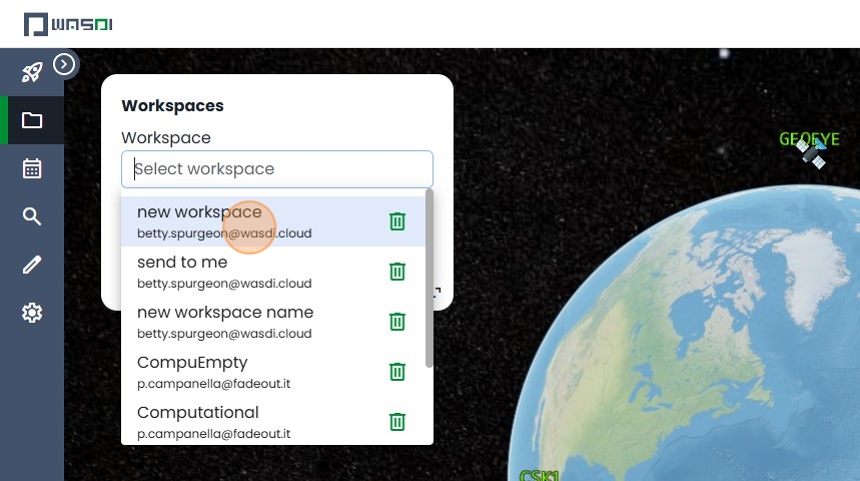Open the search magnifier icon in sidebar
The height and width of the screenshot is (481, 860).
pyautogui.click(x=32, y=217)
